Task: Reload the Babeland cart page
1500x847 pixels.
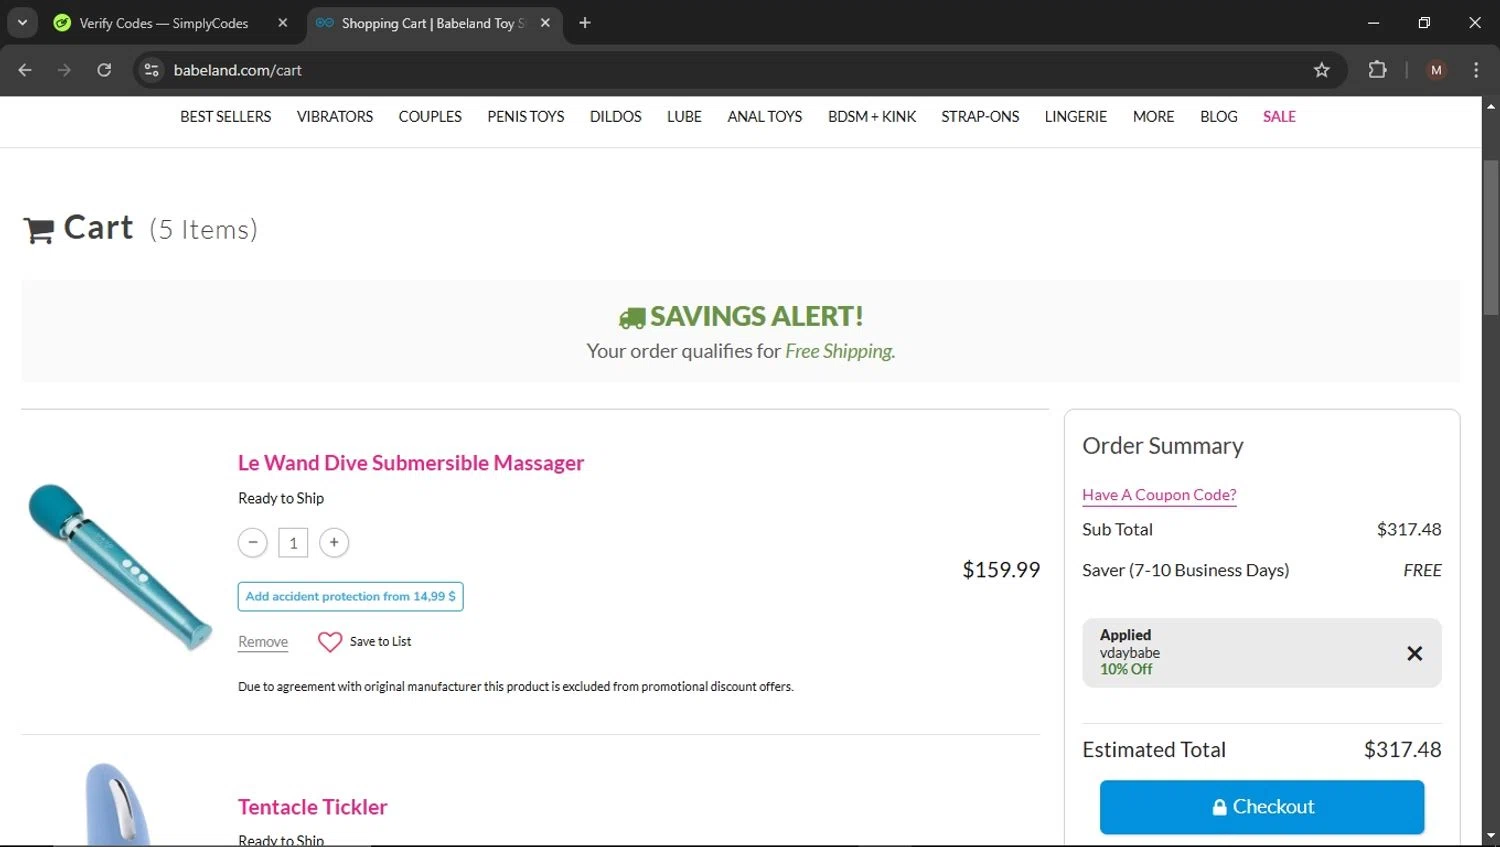Action: [x=104, y=70]
